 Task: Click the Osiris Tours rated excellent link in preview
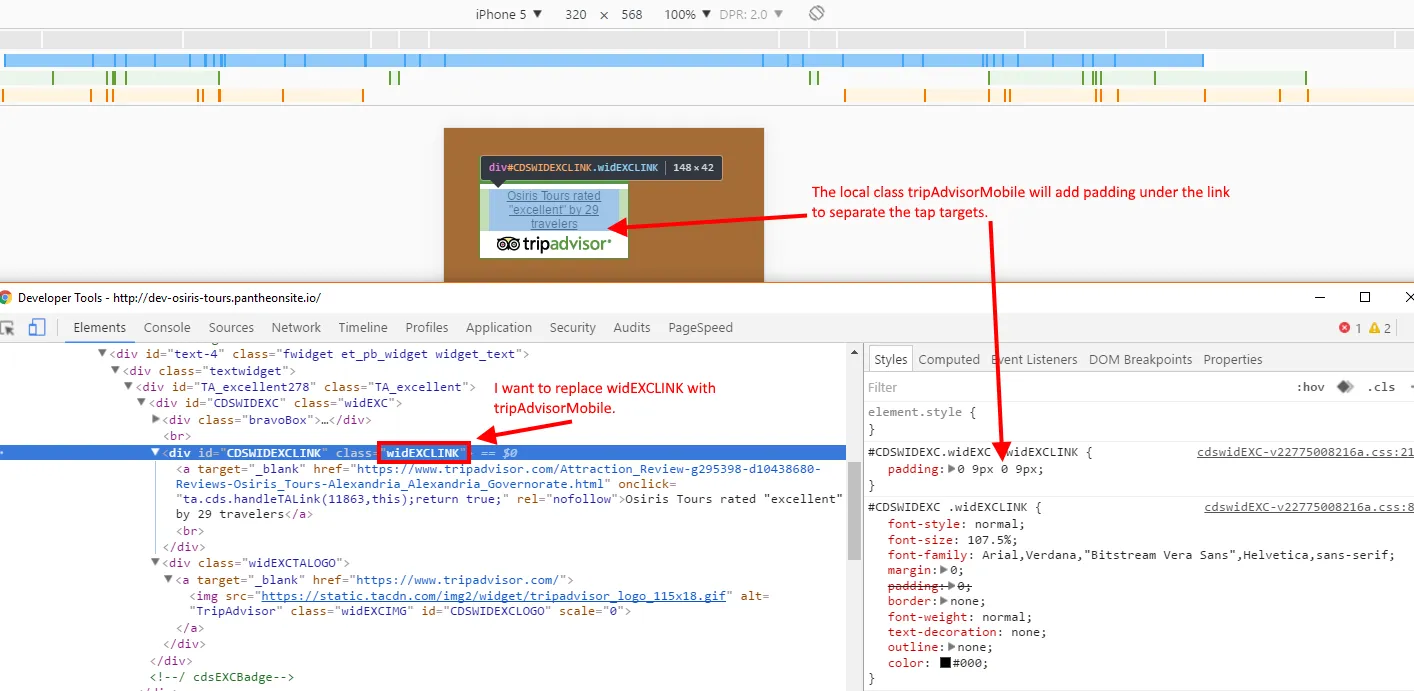(x=554, y=210)
